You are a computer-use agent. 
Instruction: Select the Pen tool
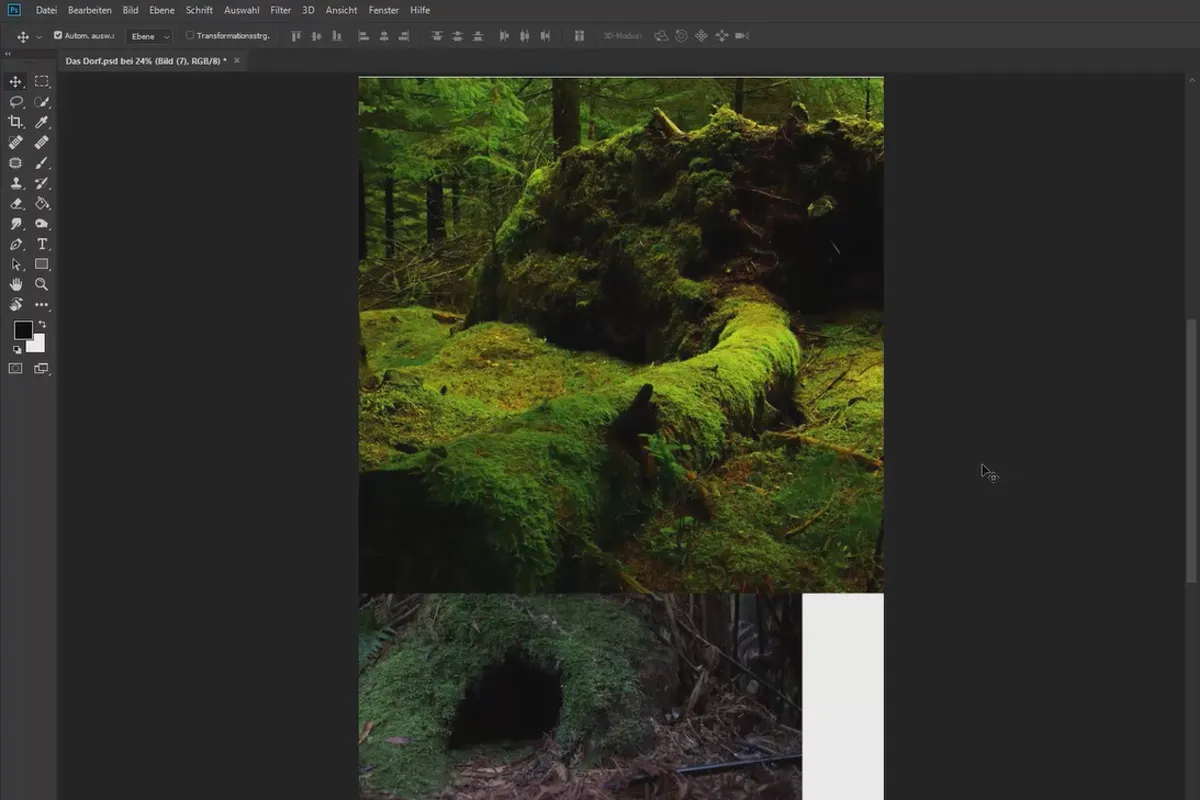pos(16,244)
